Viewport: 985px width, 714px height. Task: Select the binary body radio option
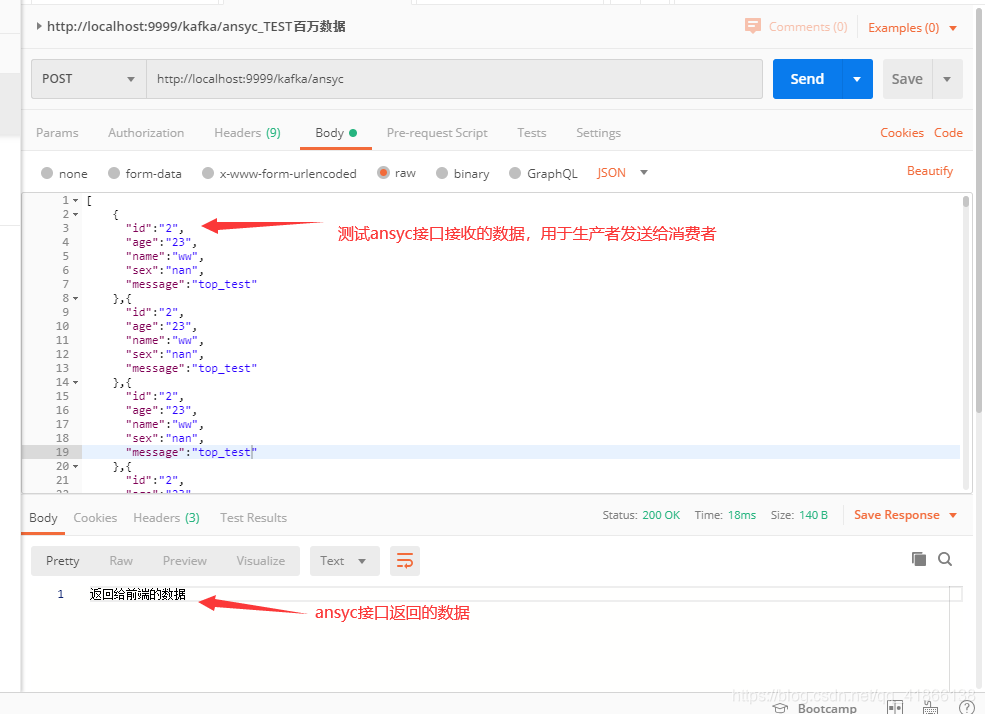point(442,173)
